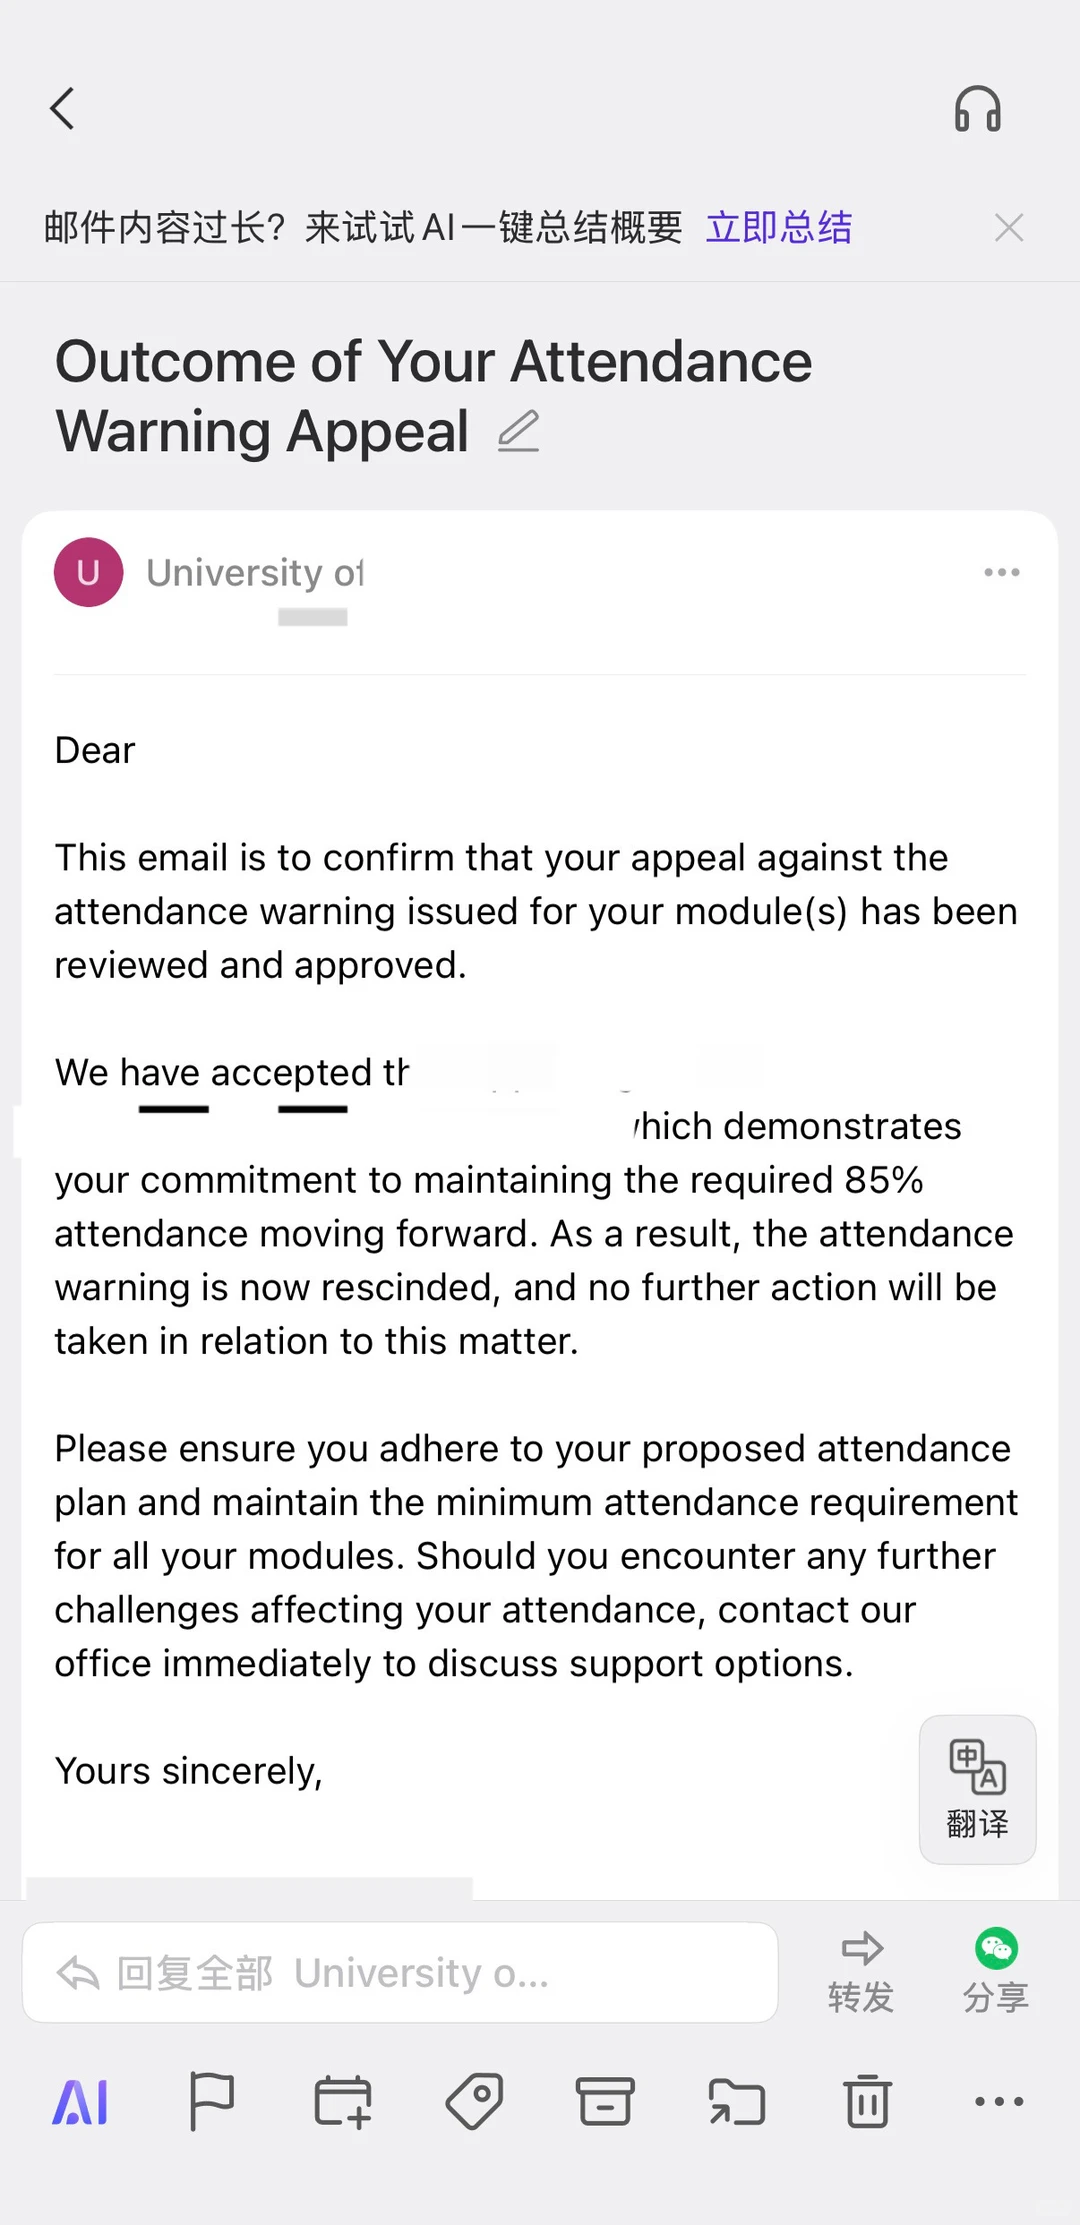Viewport: 1080px width, 2225px height.
Task: Add email to calendar schedule
Action: [343, 2102]
